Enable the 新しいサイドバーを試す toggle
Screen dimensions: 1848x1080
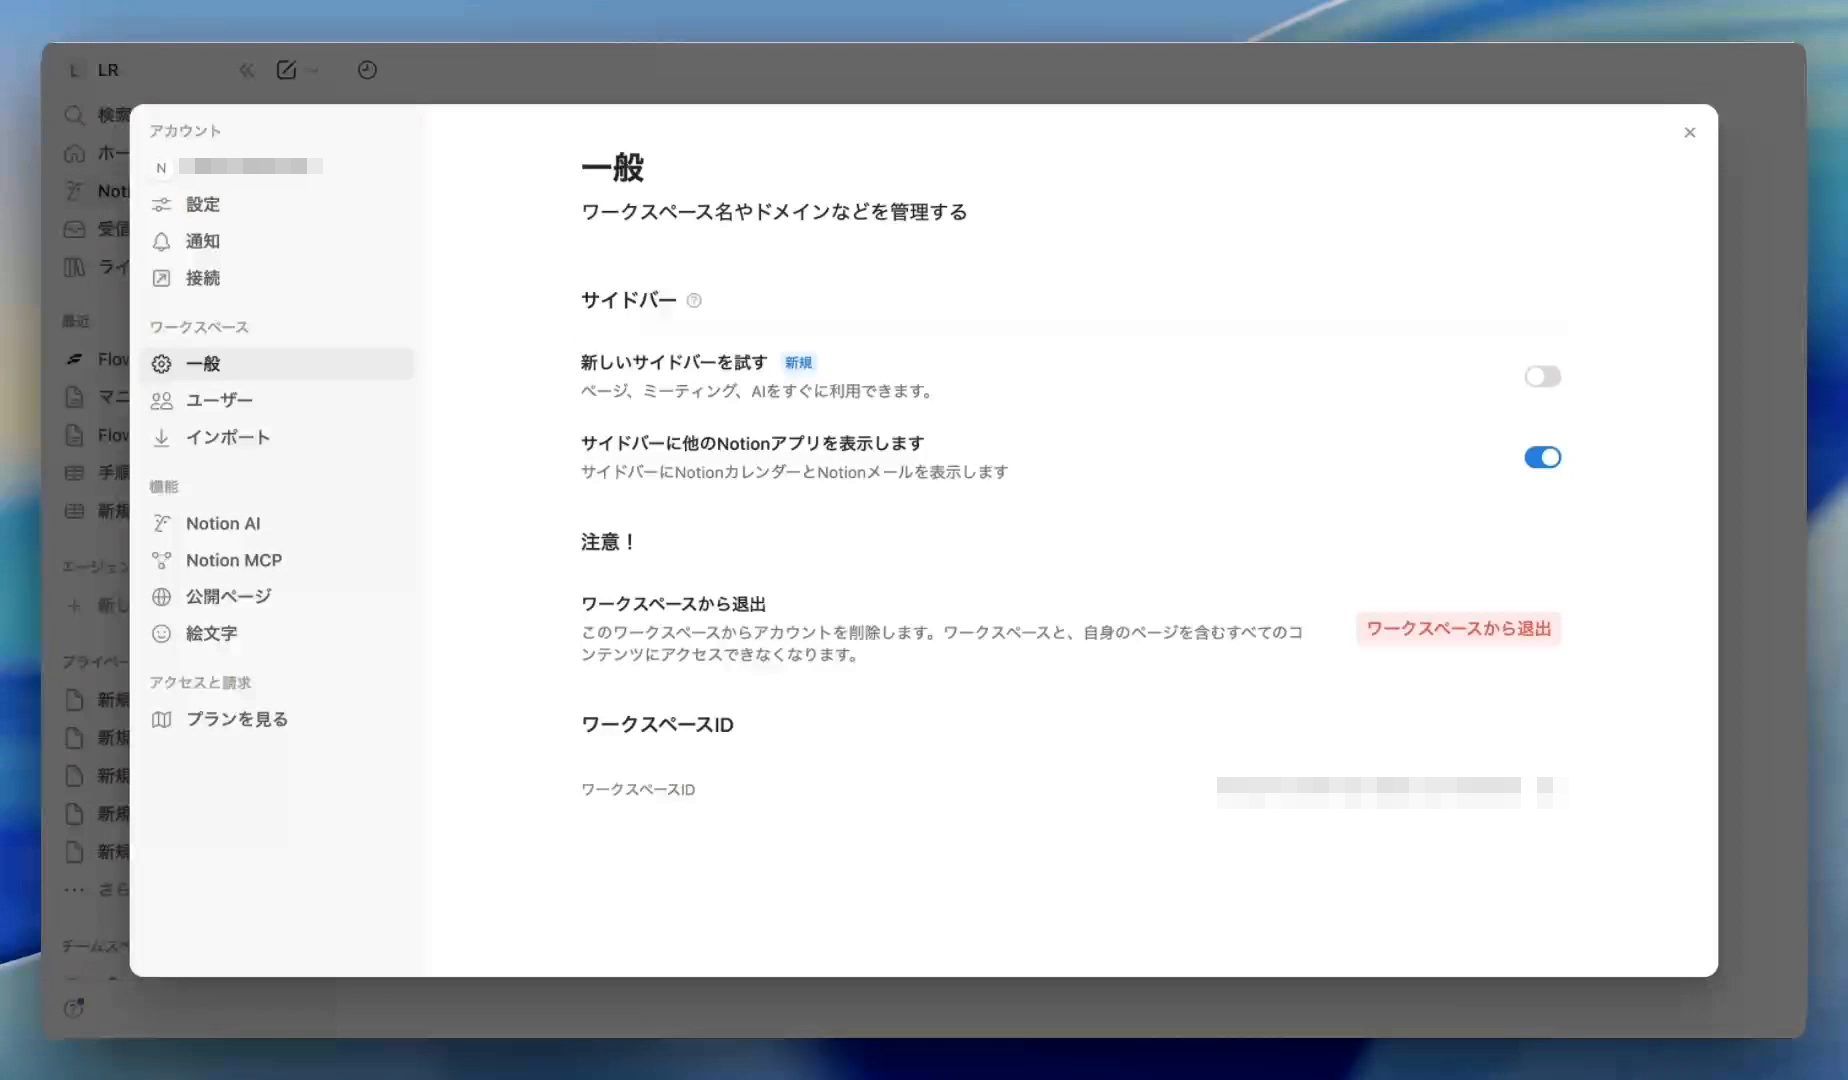pyautogui.click(x=1542, y=376)
